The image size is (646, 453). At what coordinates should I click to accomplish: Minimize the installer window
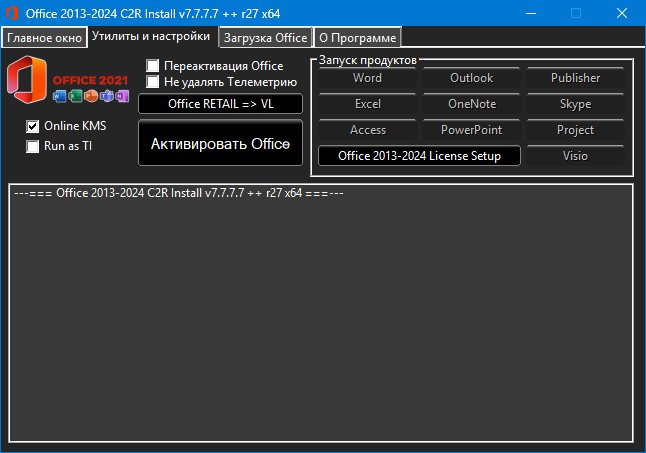[x=530, y=13]
